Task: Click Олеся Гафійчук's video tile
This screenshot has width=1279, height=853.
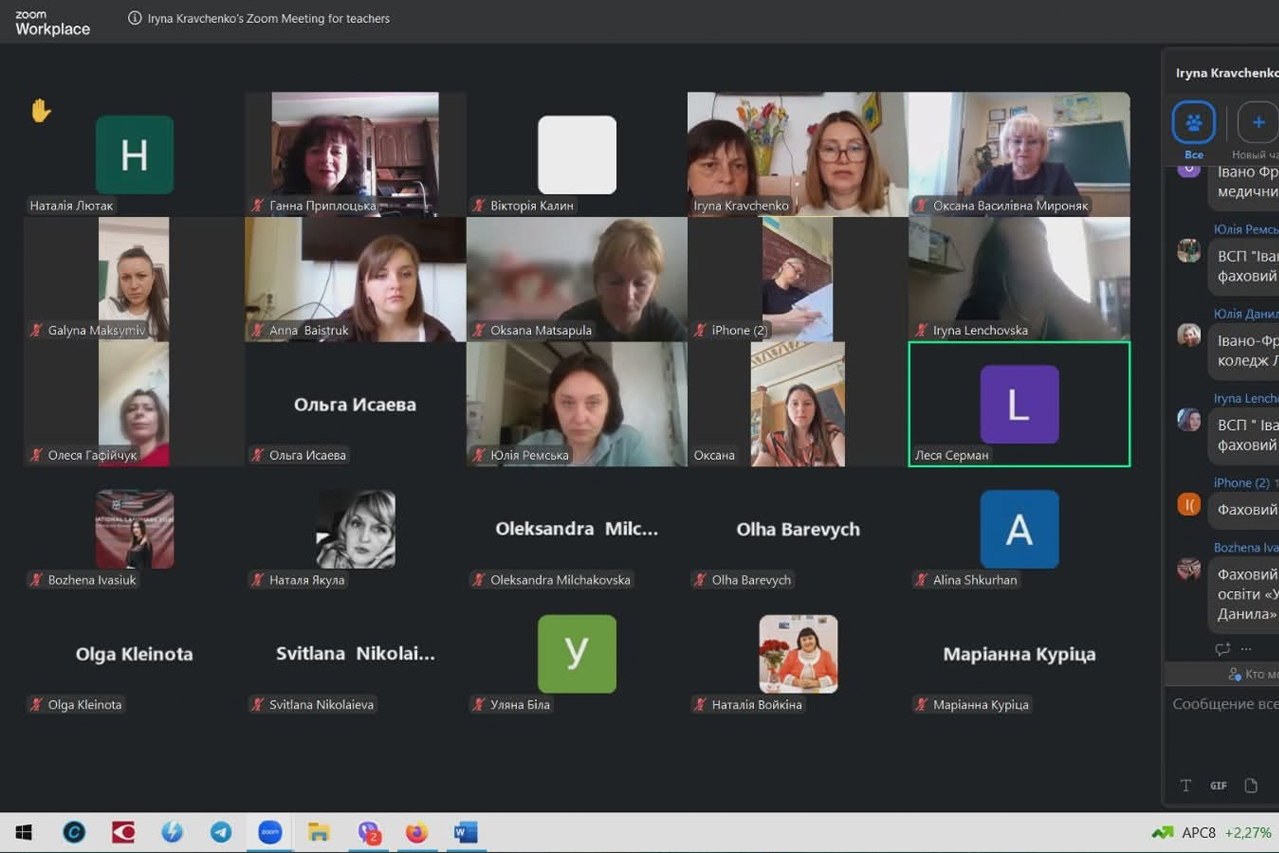Action: point(134,404)
